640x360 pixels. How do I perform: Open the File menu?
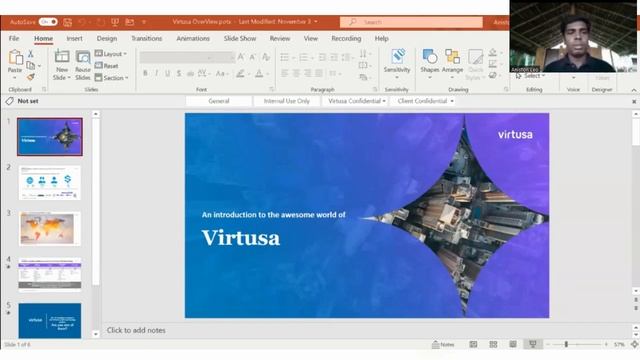[x=14, y=38]
